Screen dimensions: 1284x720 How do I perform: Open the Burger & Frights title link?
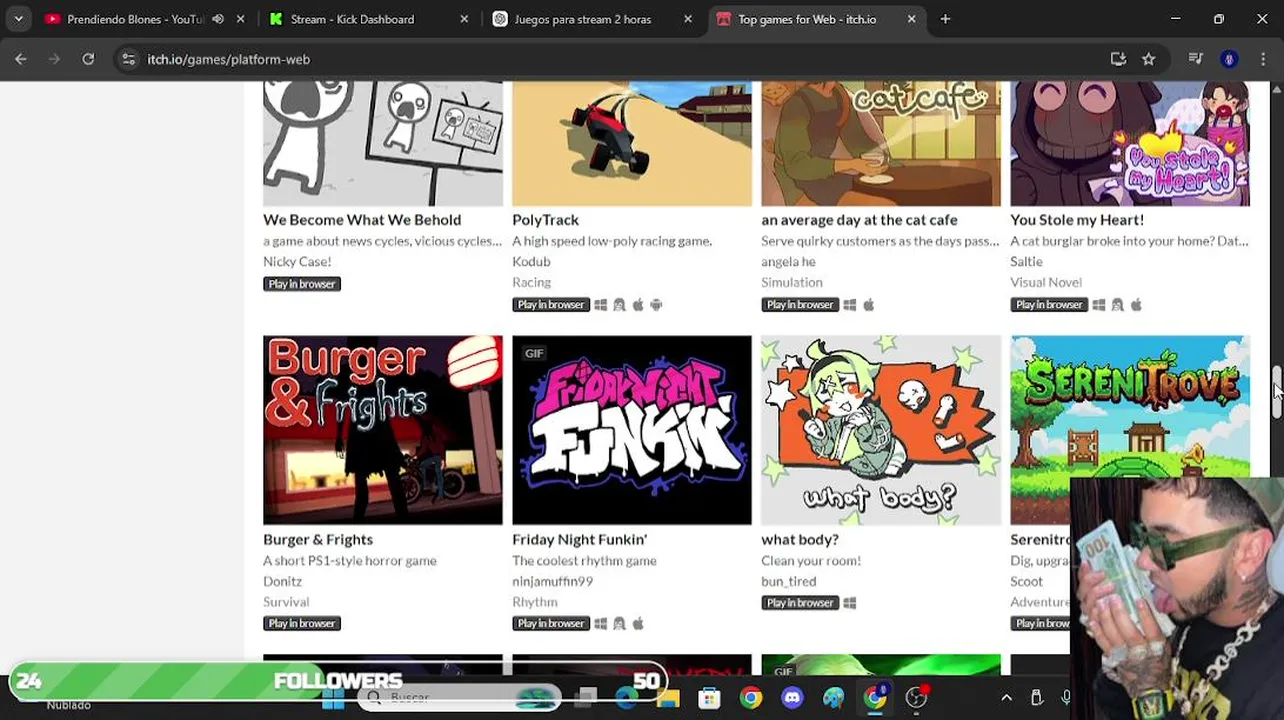tap(318, 539)
